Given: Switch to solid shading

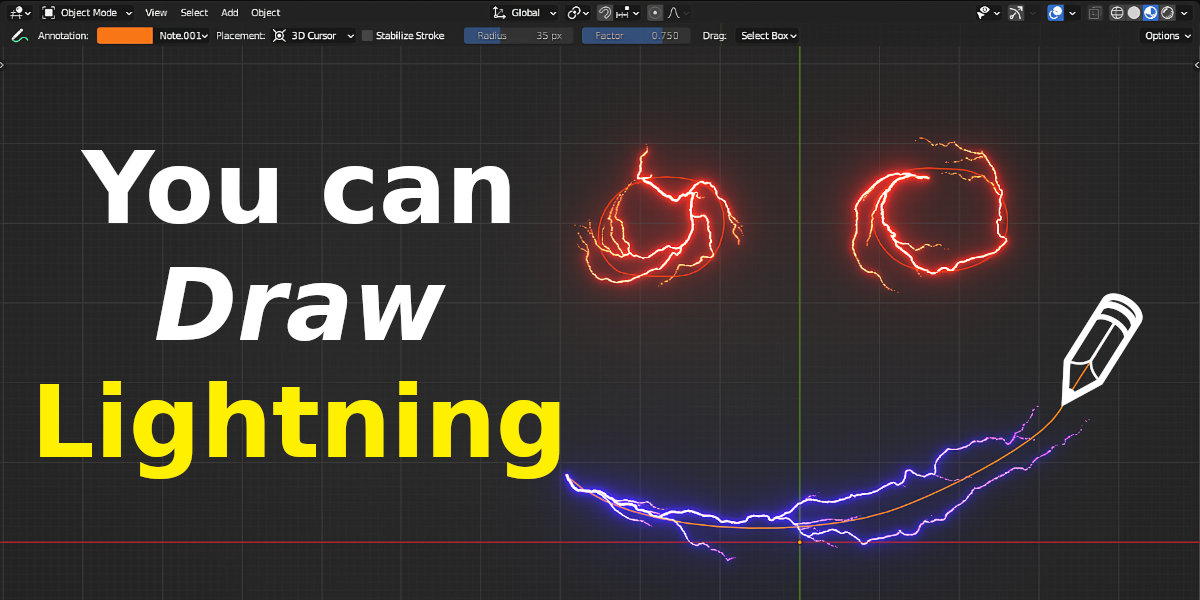Looking at the screenshot, I should (x=1134, y=13).
